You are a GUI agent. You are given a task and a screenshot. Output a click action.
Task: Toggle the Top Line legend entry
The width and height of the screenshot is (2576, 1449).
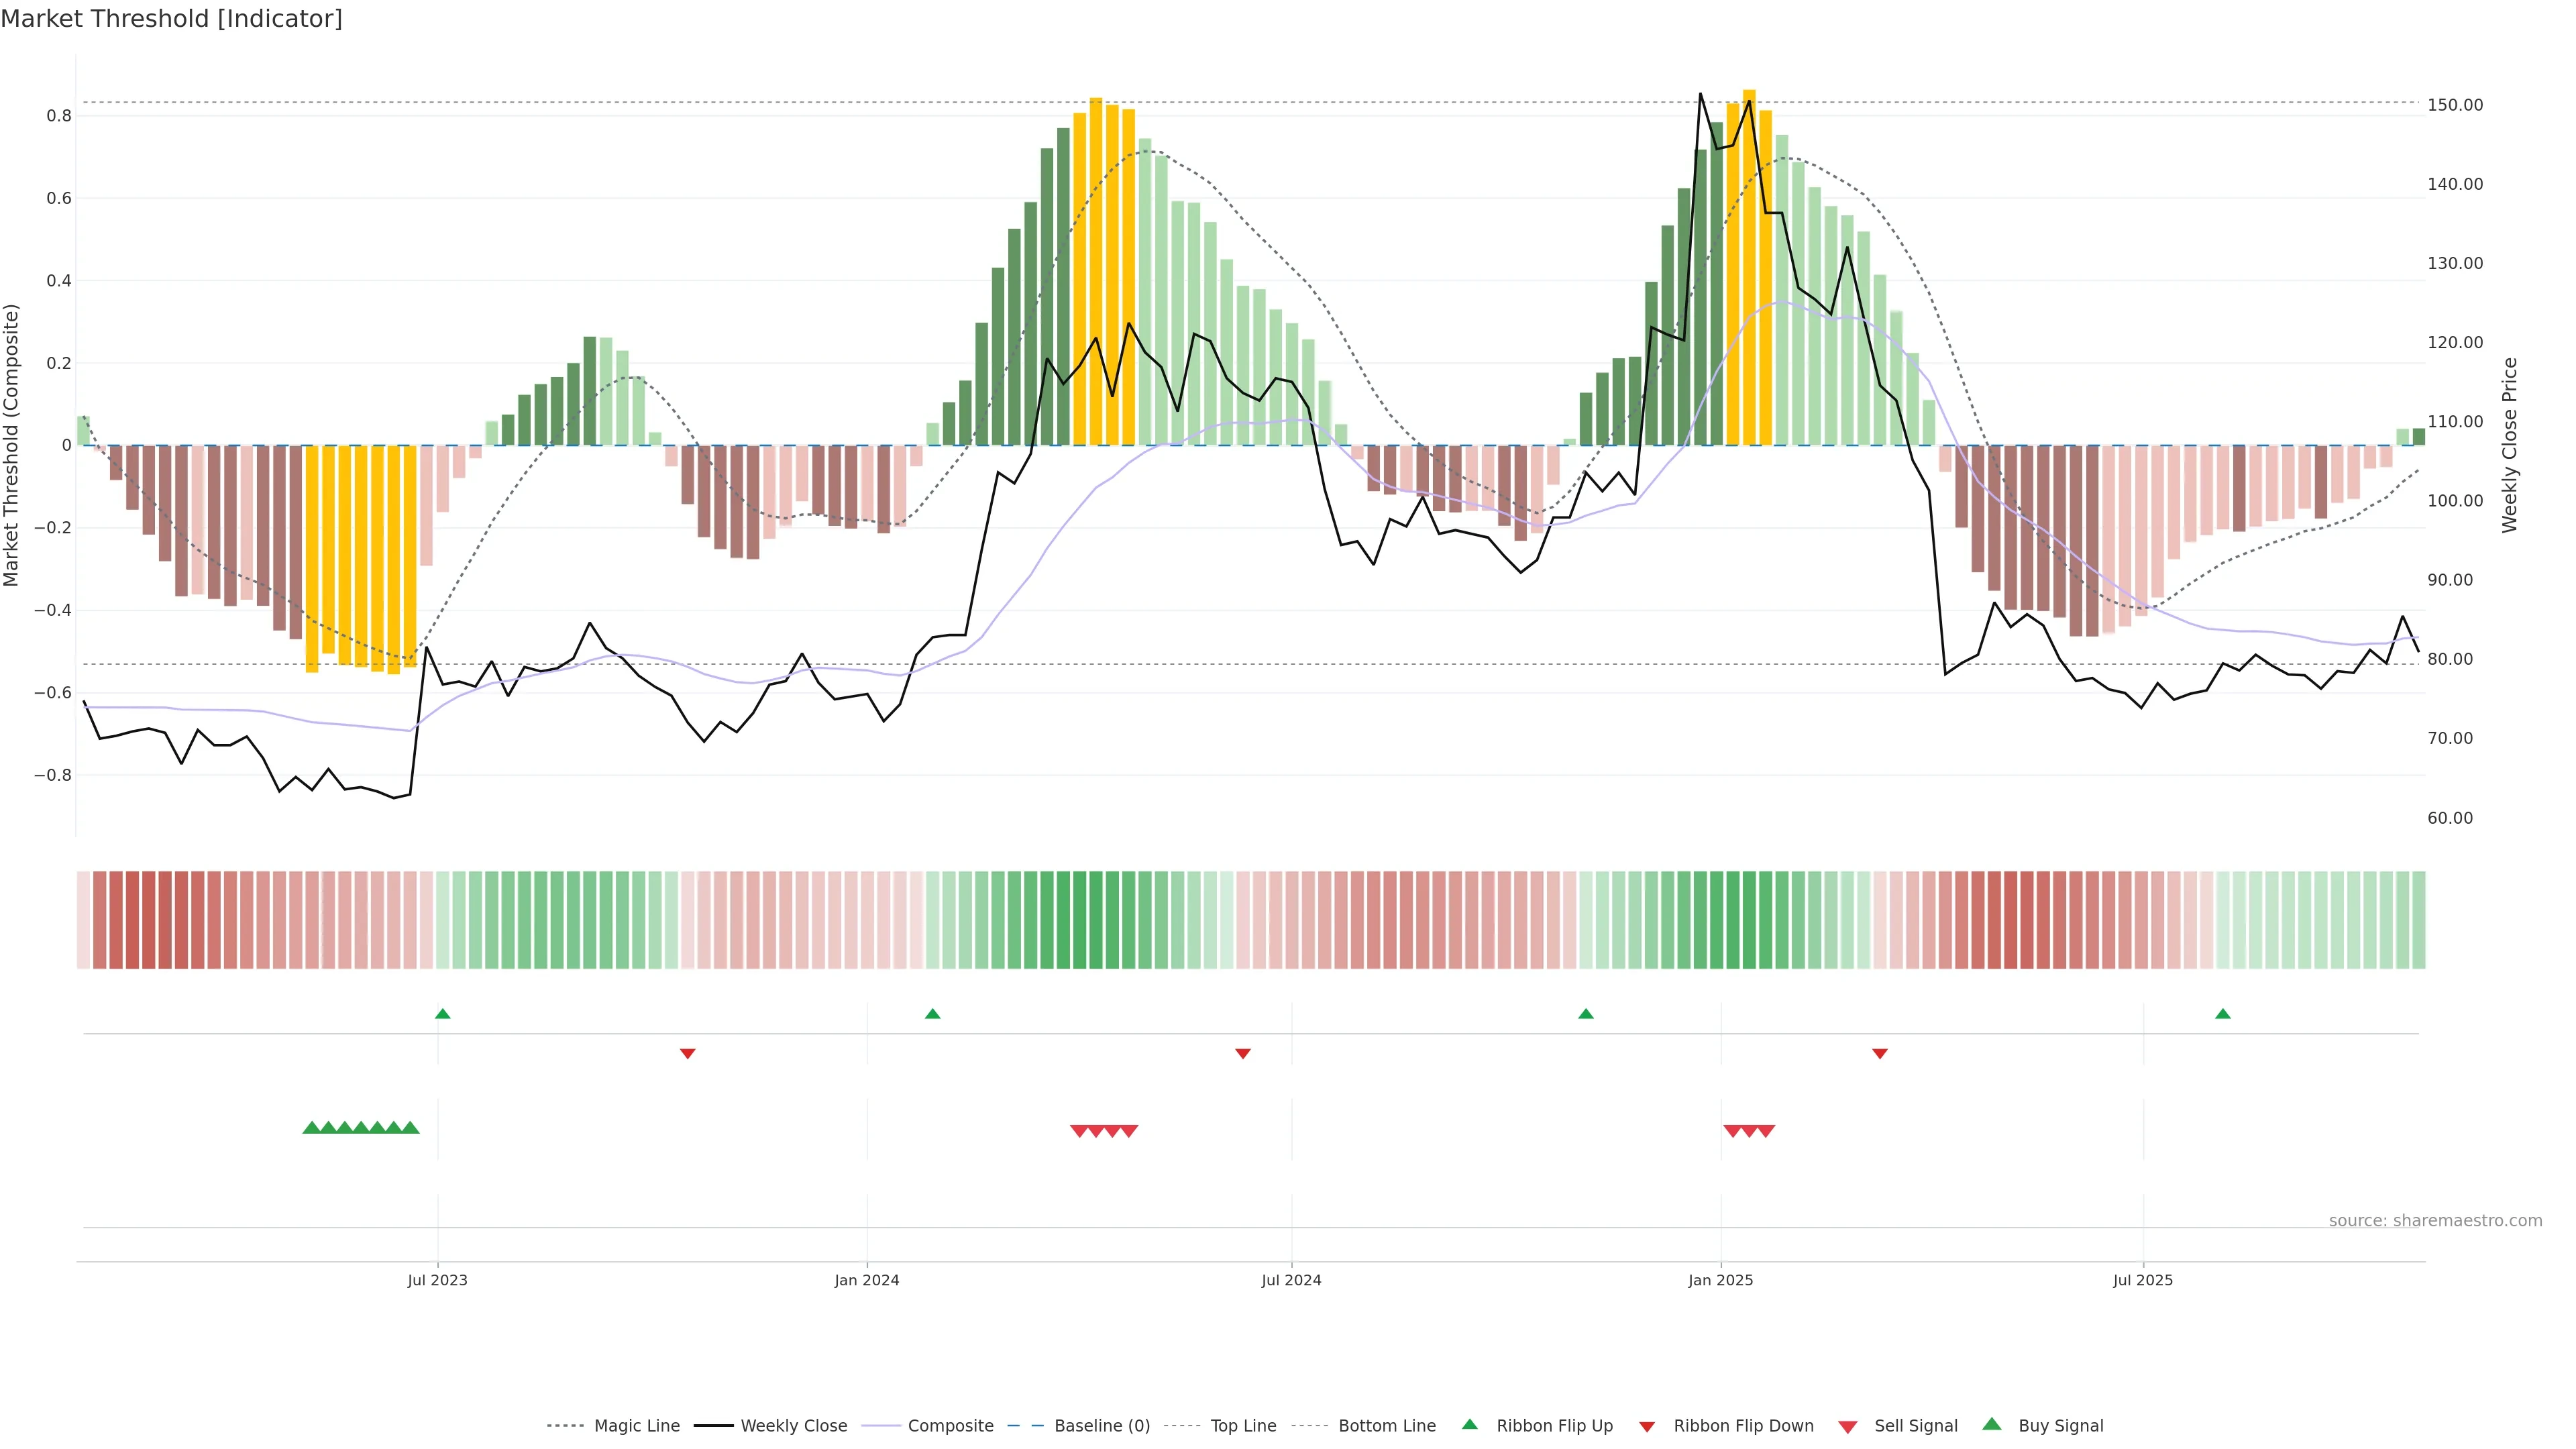[x=1243, y=1426]
